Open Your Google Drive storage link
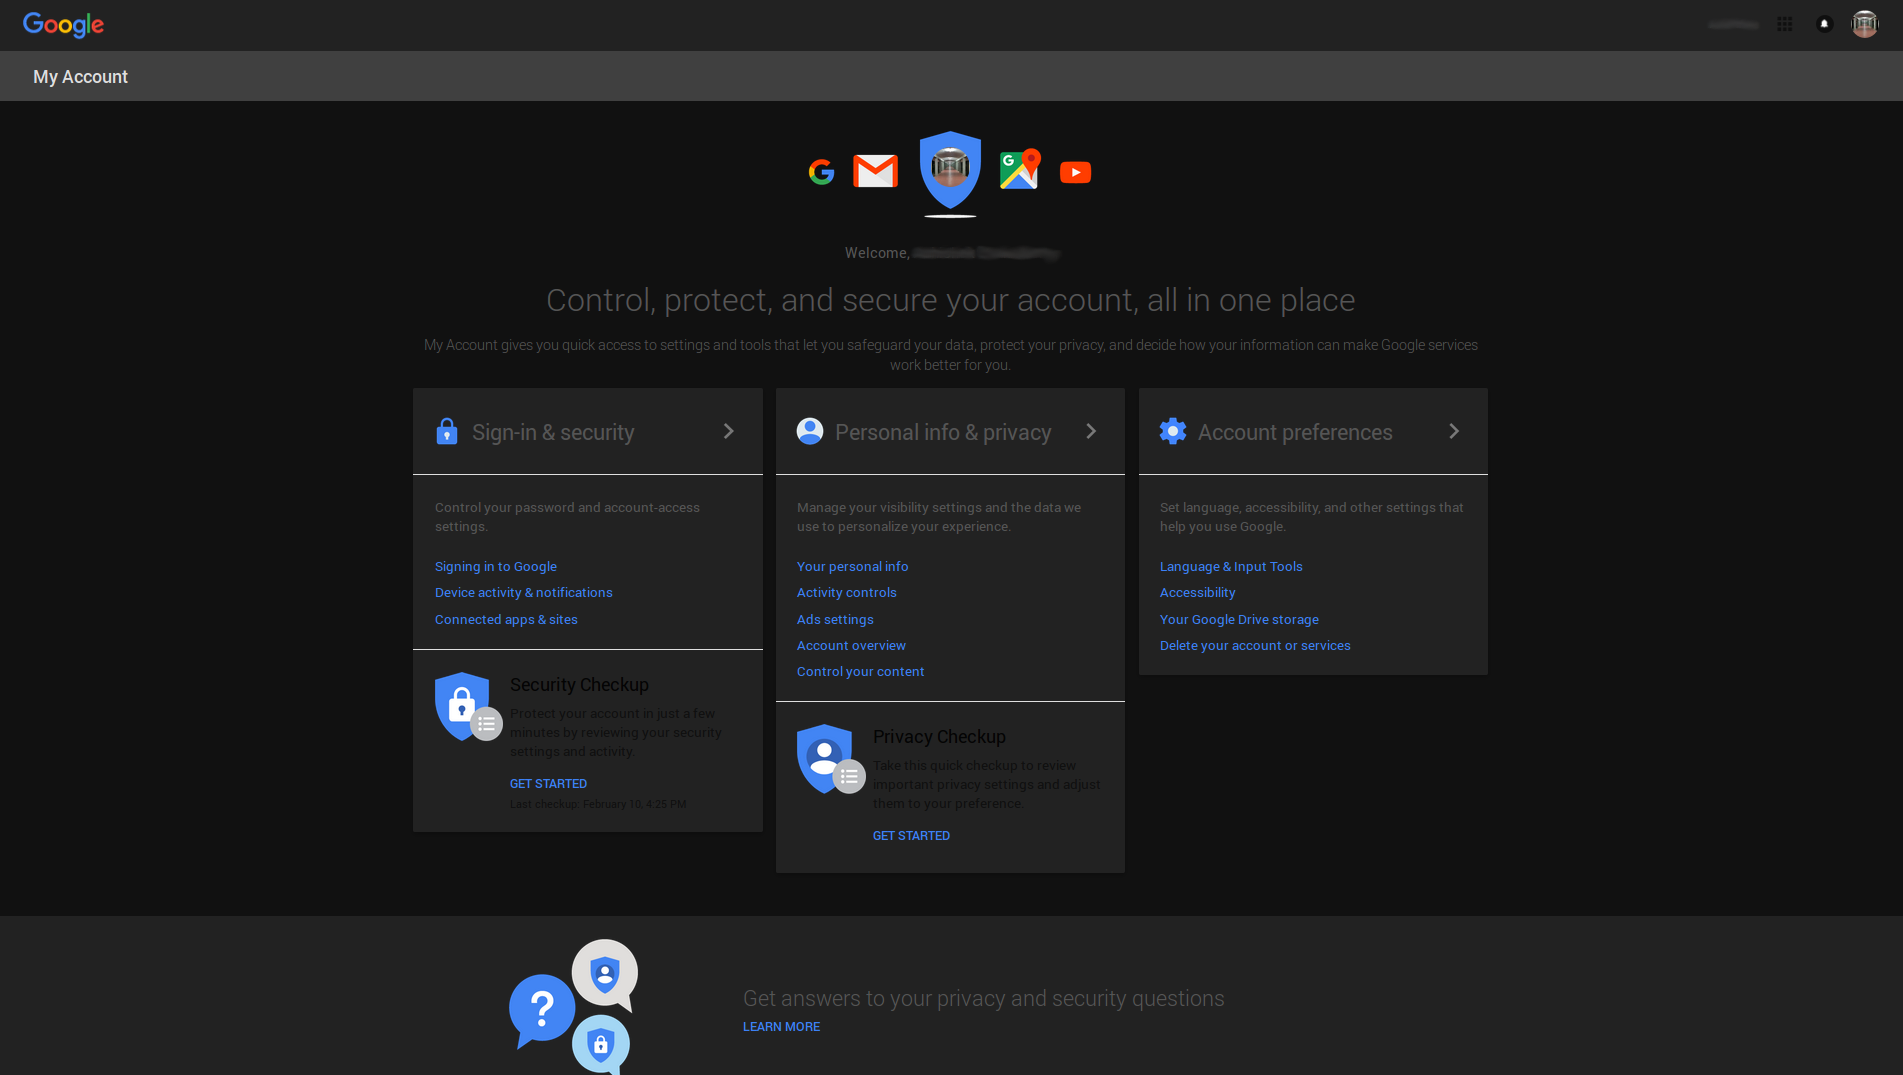The image size is (1903, 1075). [x=1239, y=619]
